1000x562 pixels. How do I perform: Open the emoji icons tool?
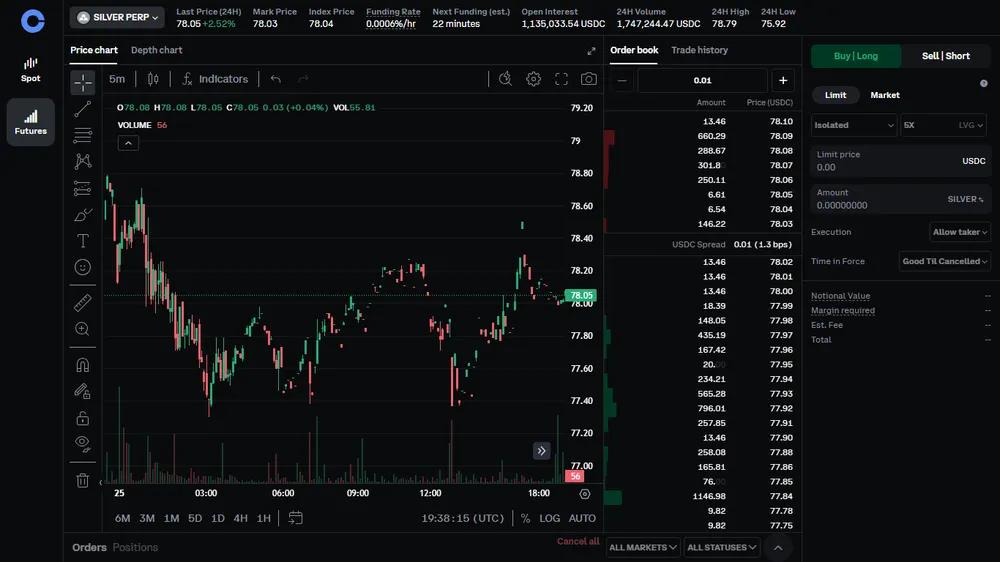click(83, 267)
